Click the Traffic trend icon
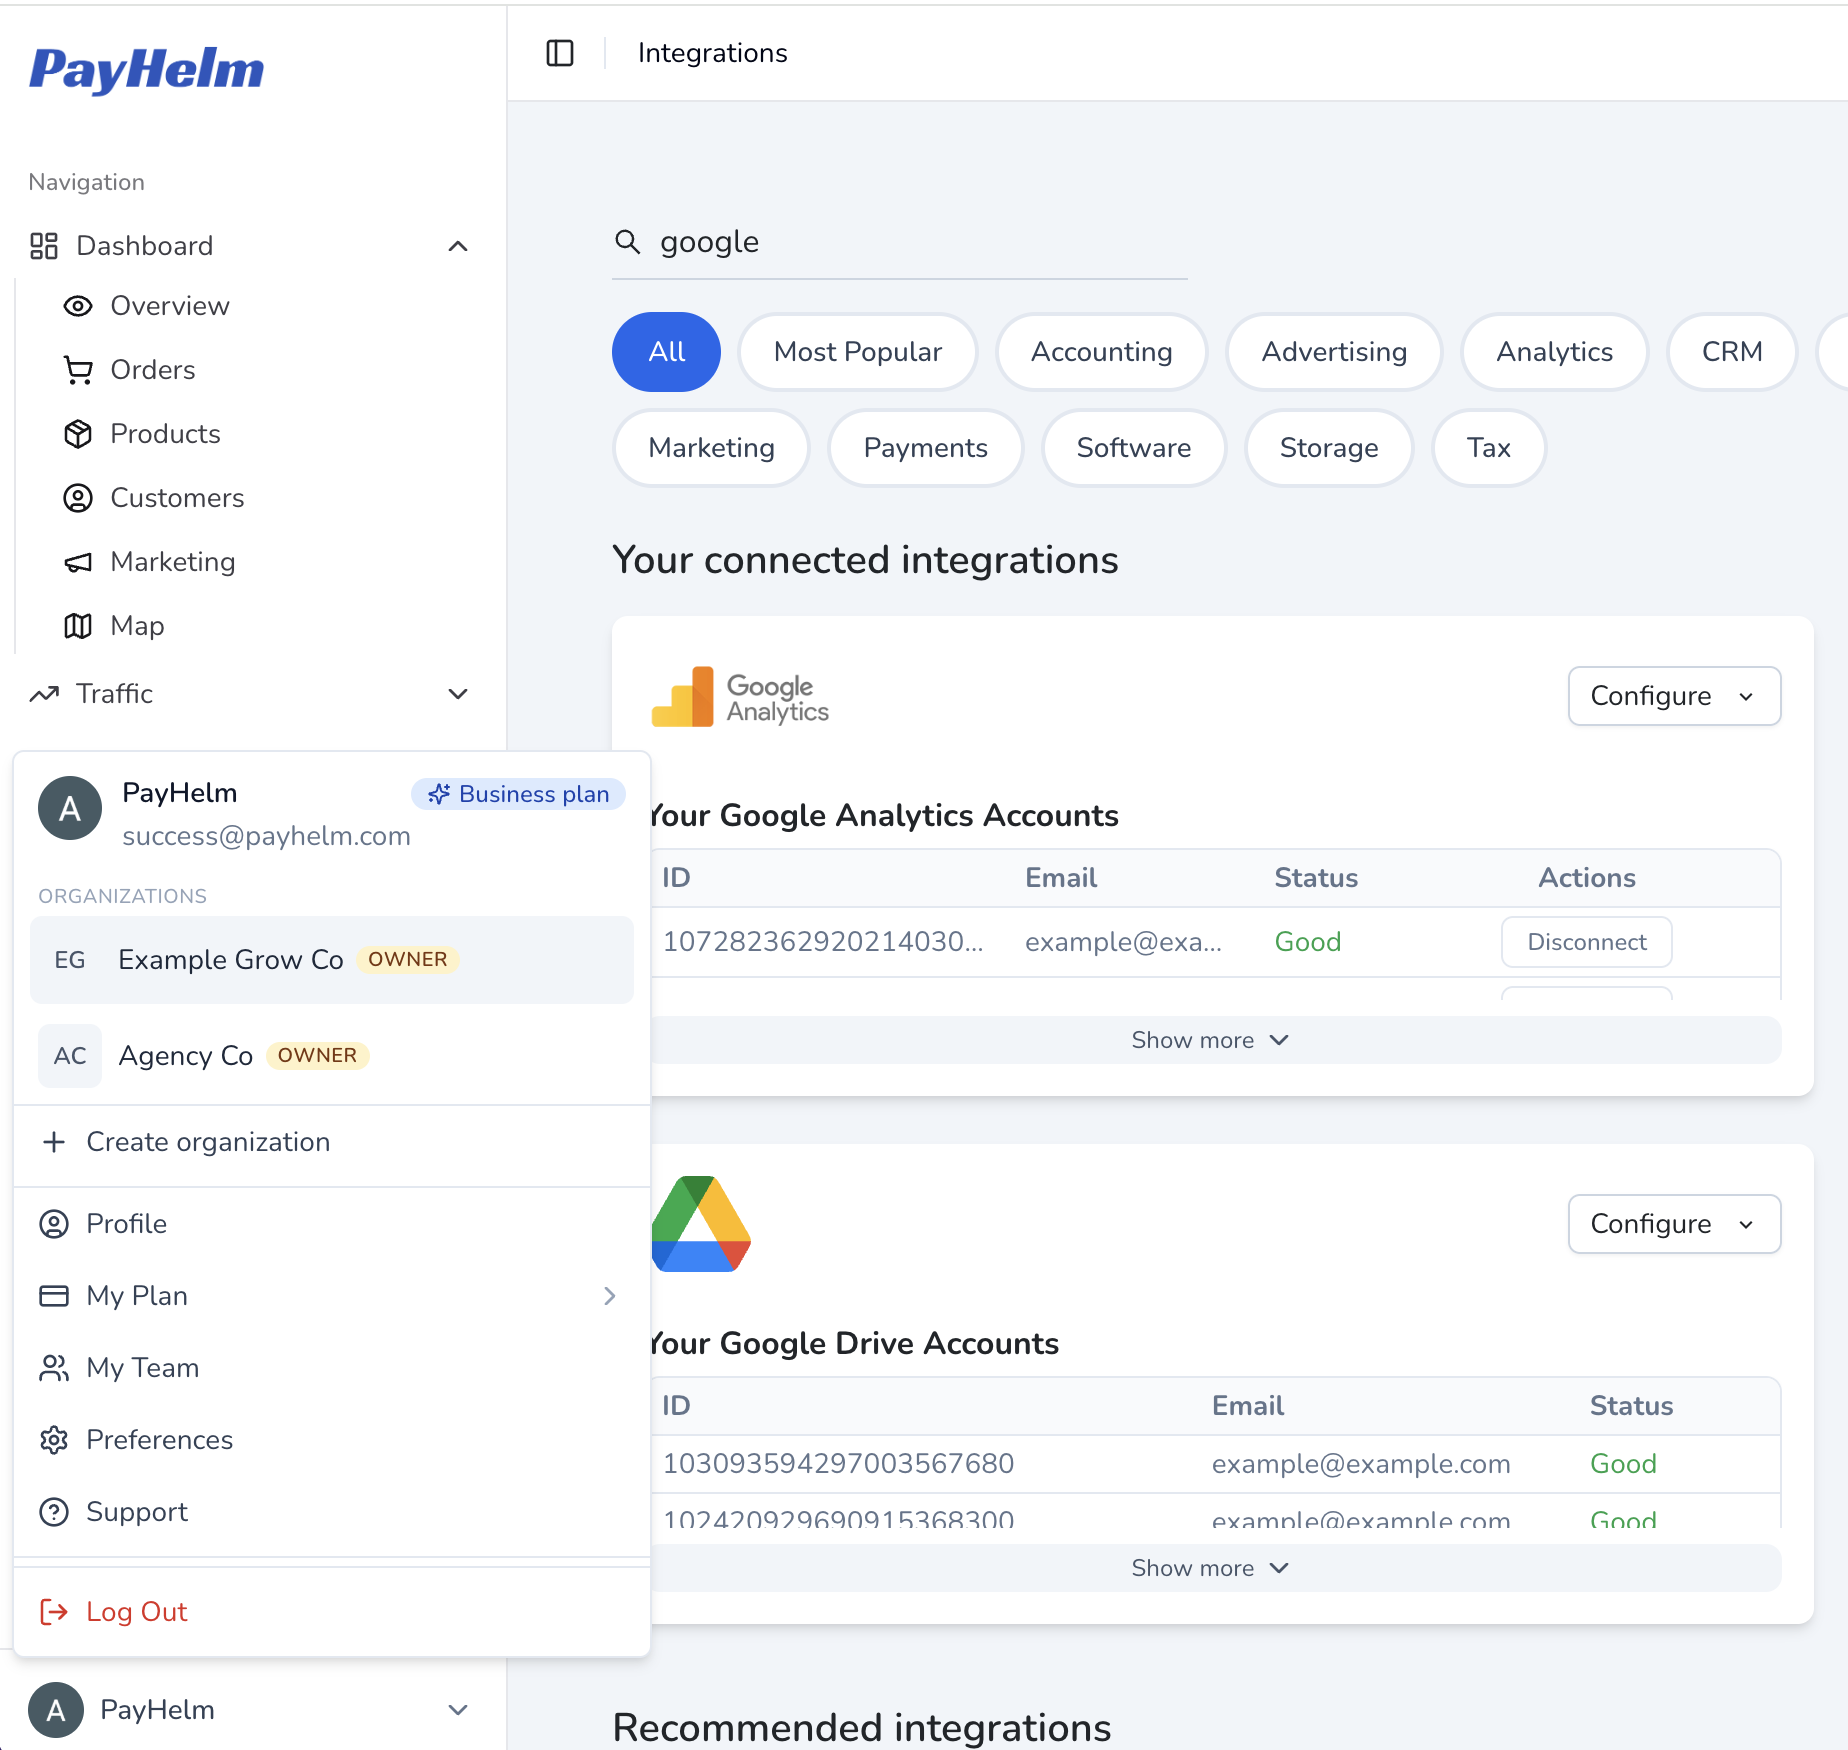 click(x=44, y=694)
